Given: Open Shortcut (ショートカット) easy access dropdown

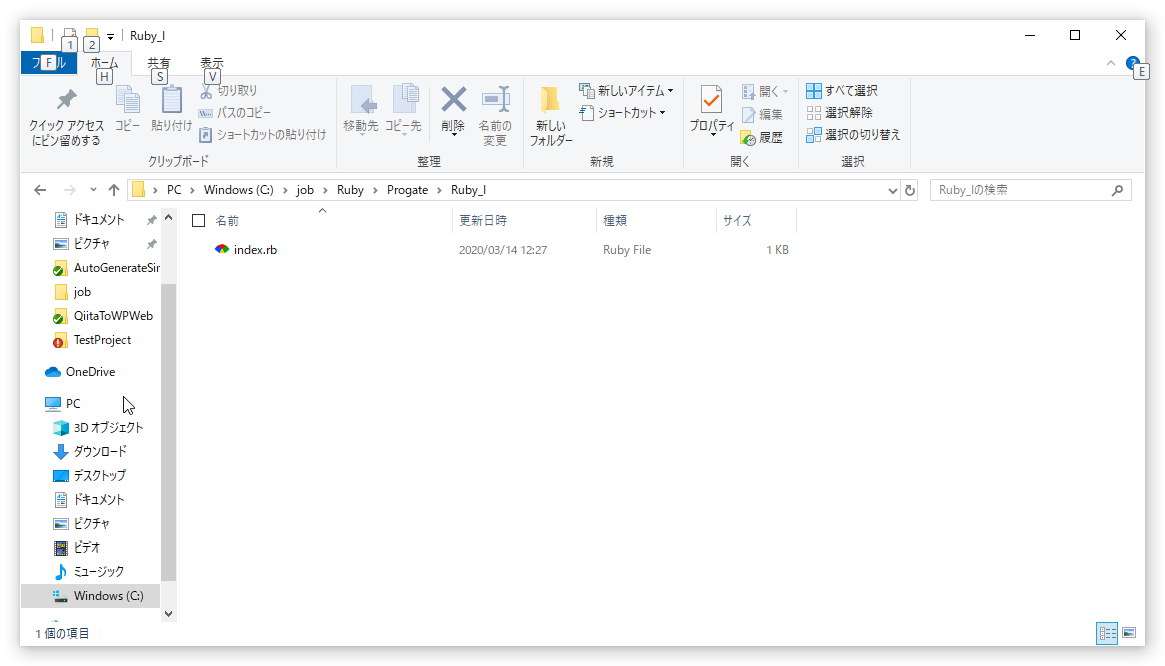Looking at the screenshot, I should (623, 113).
